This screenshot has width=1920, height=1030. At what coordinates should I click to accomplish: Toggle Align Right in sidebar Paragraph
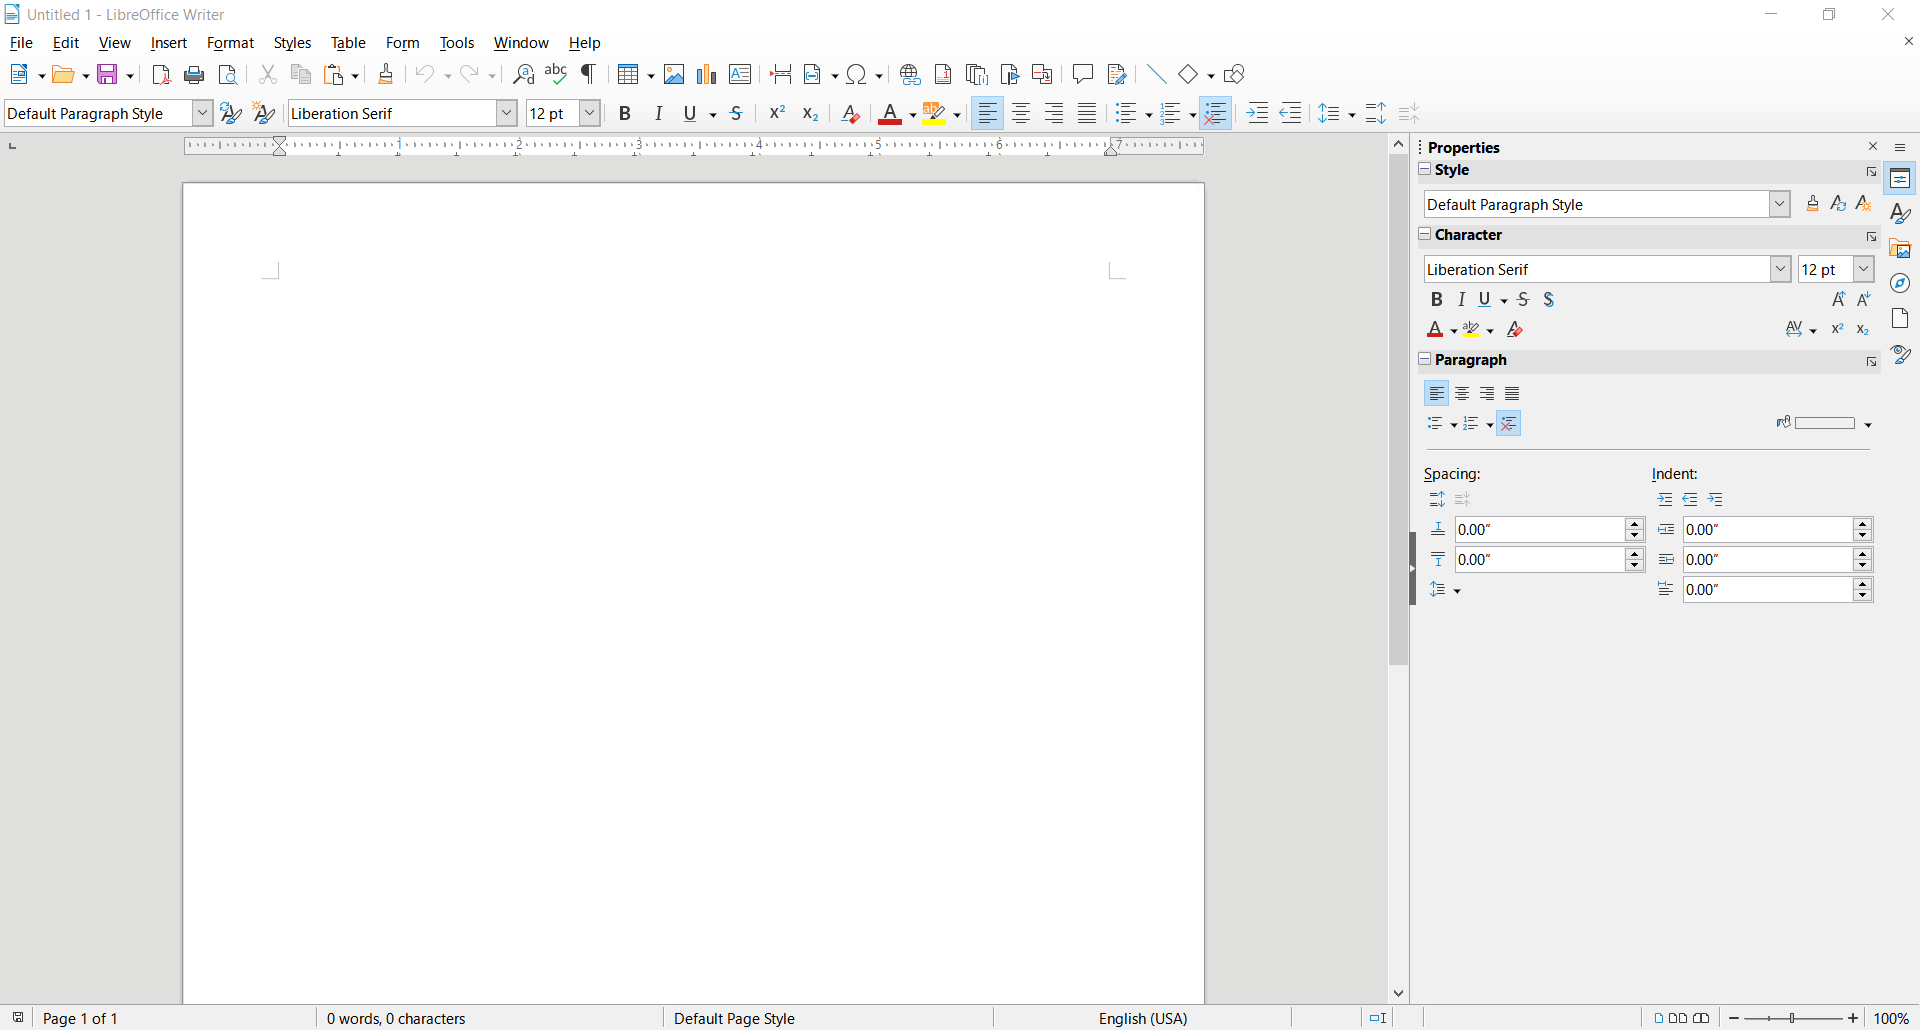coord(1487,394)
